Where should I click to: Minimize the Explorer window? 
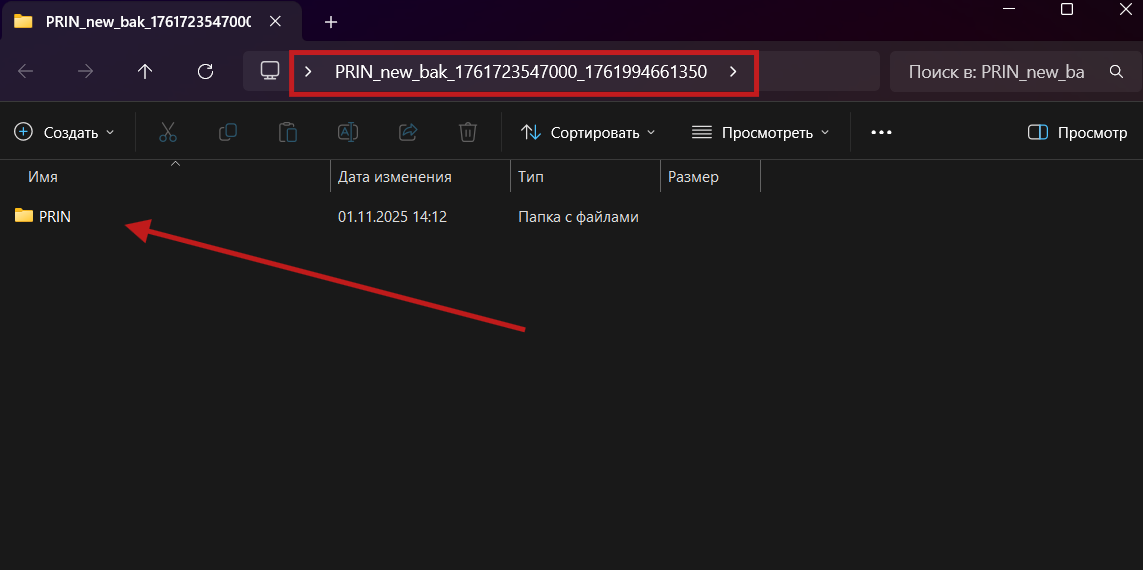click(1009, 9)
